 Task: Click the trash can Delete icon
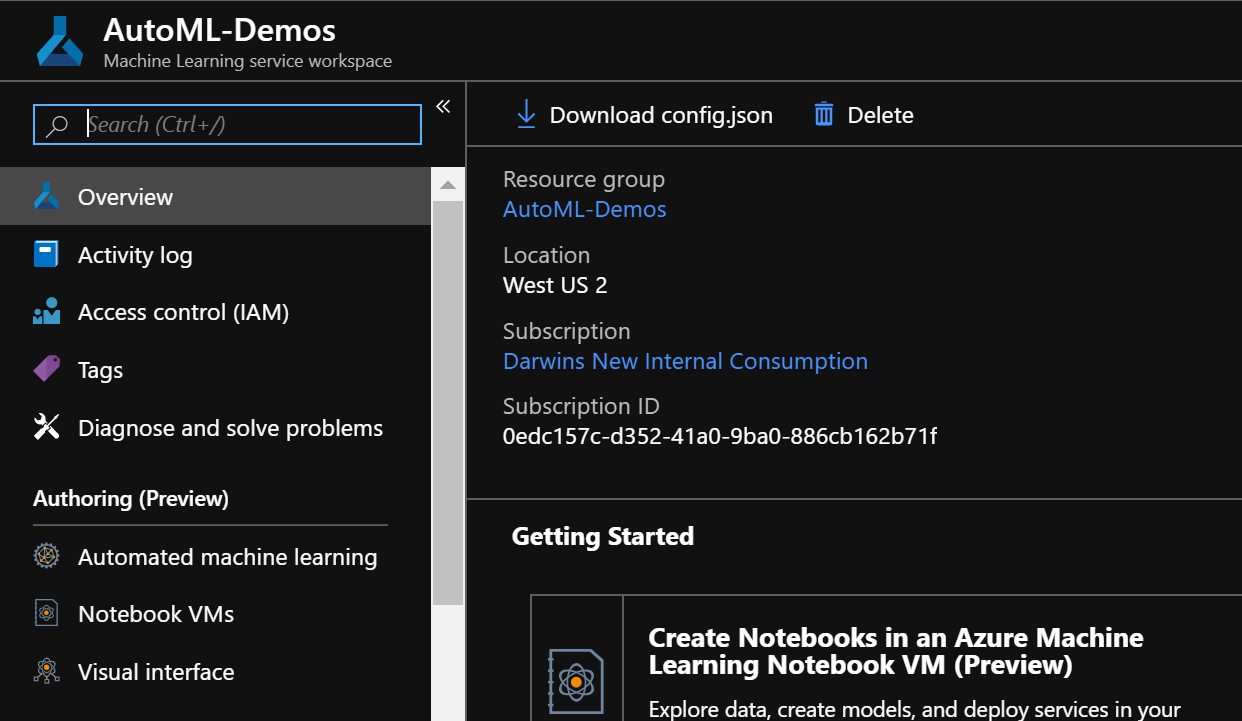click(824, 115)
